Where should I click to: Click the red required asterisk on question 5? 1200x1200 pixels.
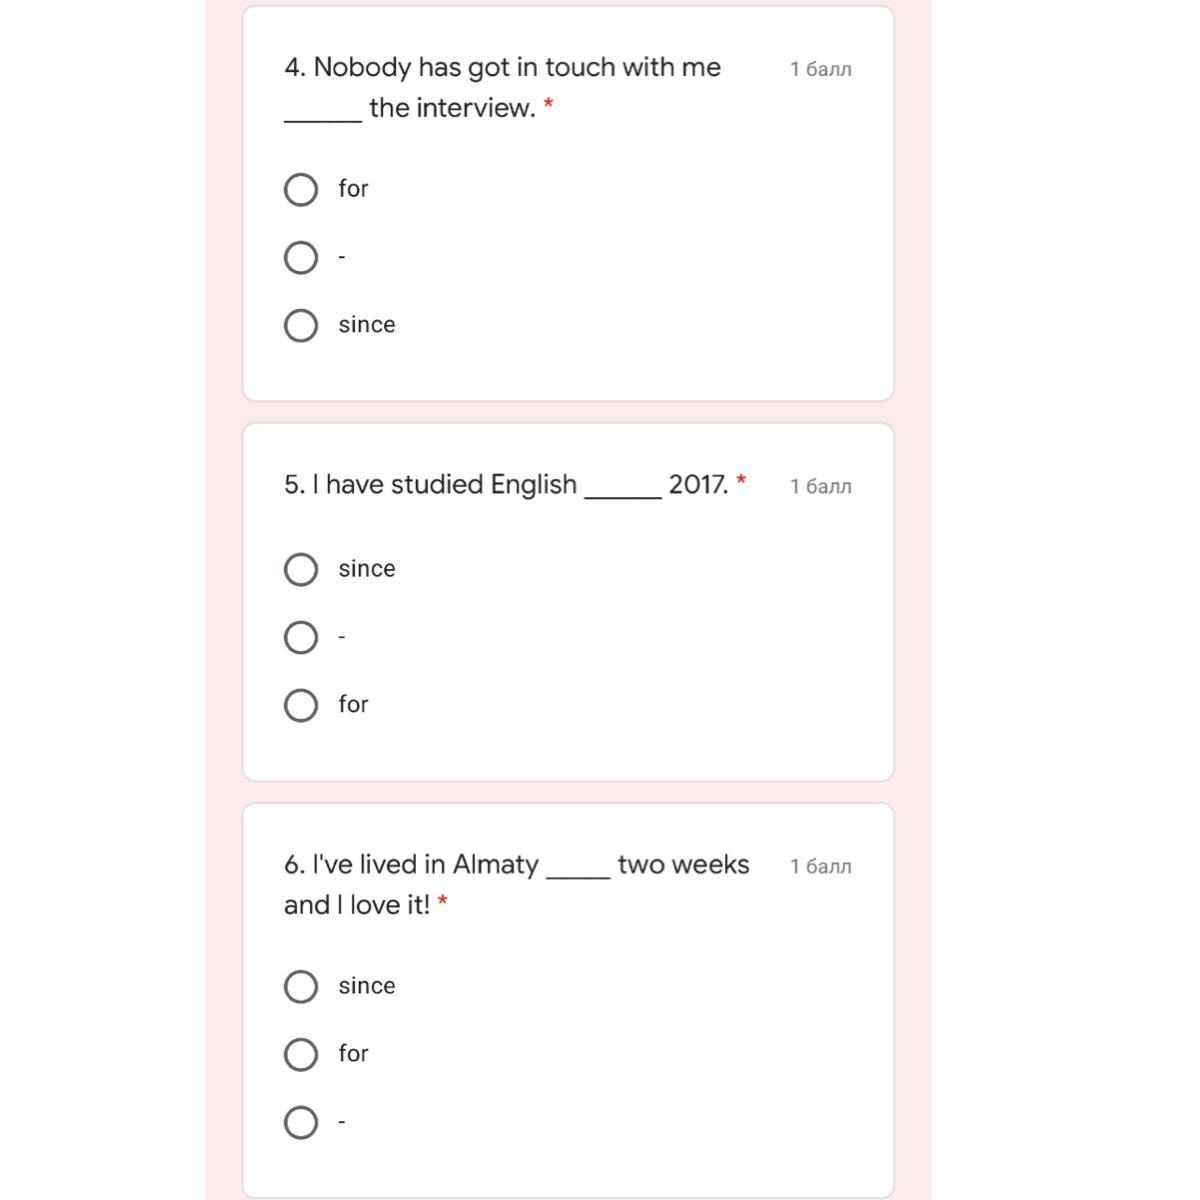pos(741,481)
